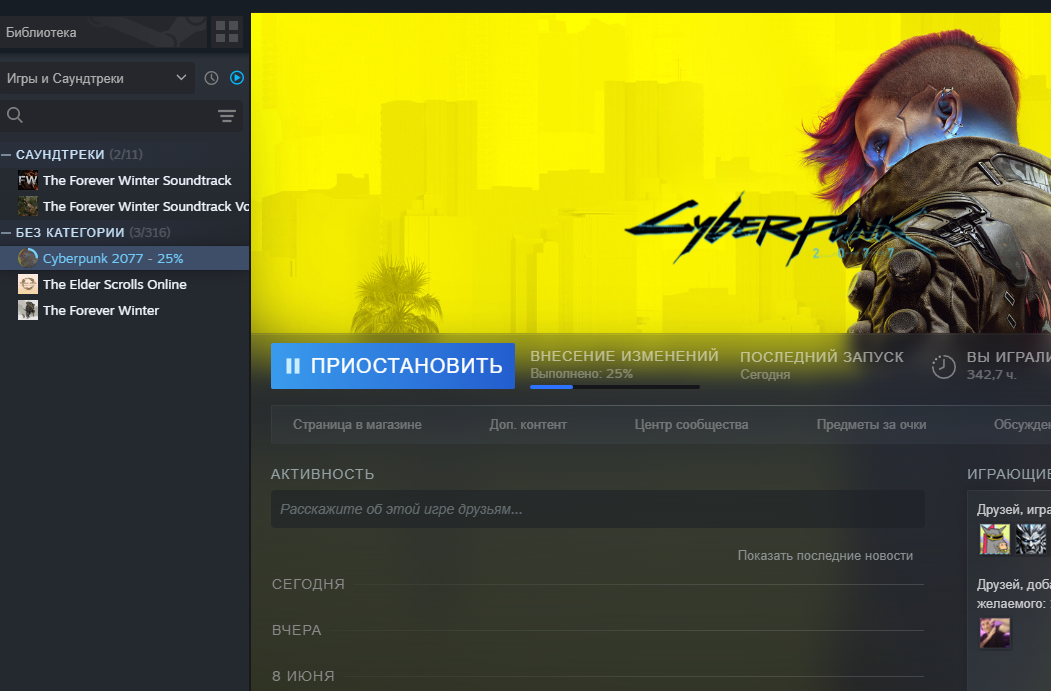Click the update progress bar

pos(615,387)
